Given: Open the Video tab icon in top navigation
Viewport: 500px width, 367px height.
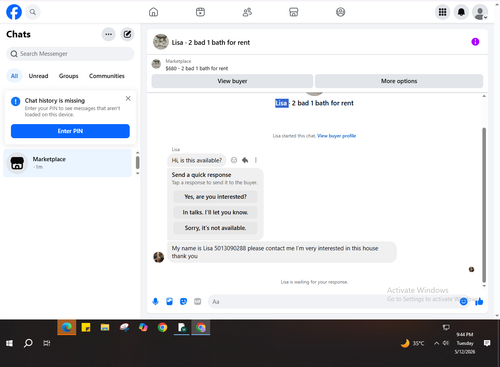Looking at the screenshot, I should (x=200, y=12).
